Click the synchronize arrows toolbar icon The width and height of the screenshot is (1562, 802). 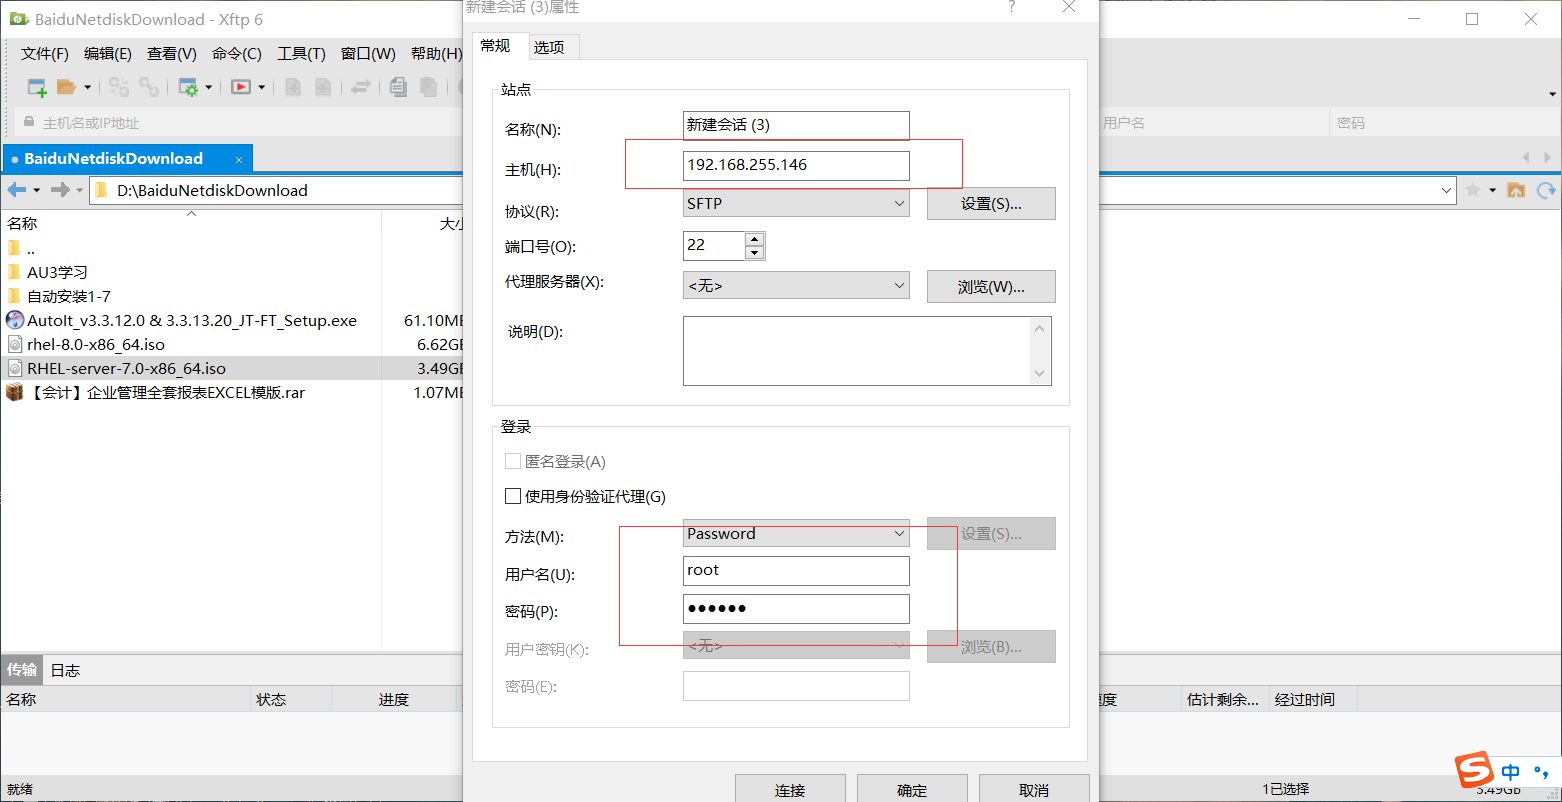pyautogui.click(x=361, y=87)
